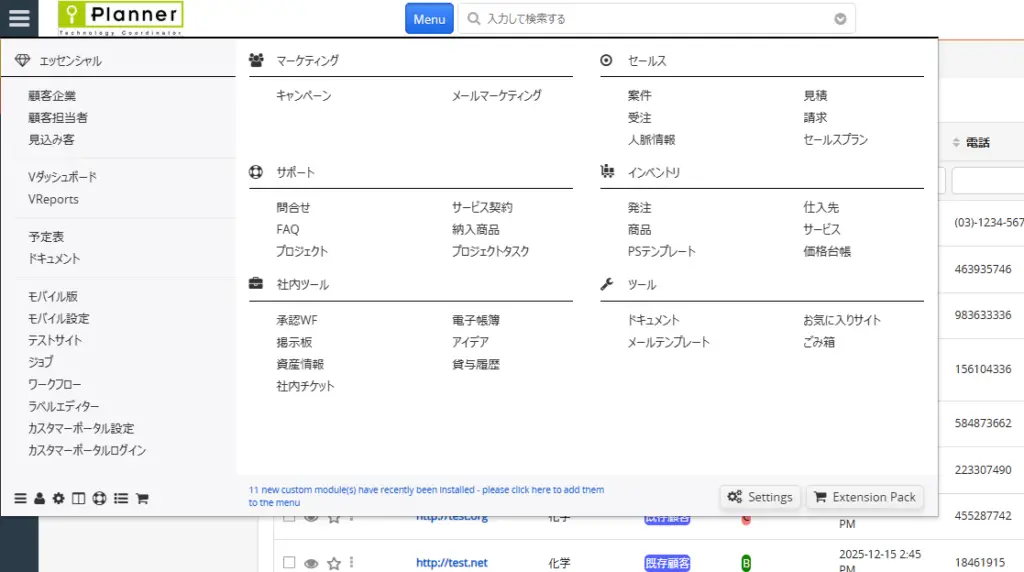Check the checkbox for the test.net row

(289, 563)
